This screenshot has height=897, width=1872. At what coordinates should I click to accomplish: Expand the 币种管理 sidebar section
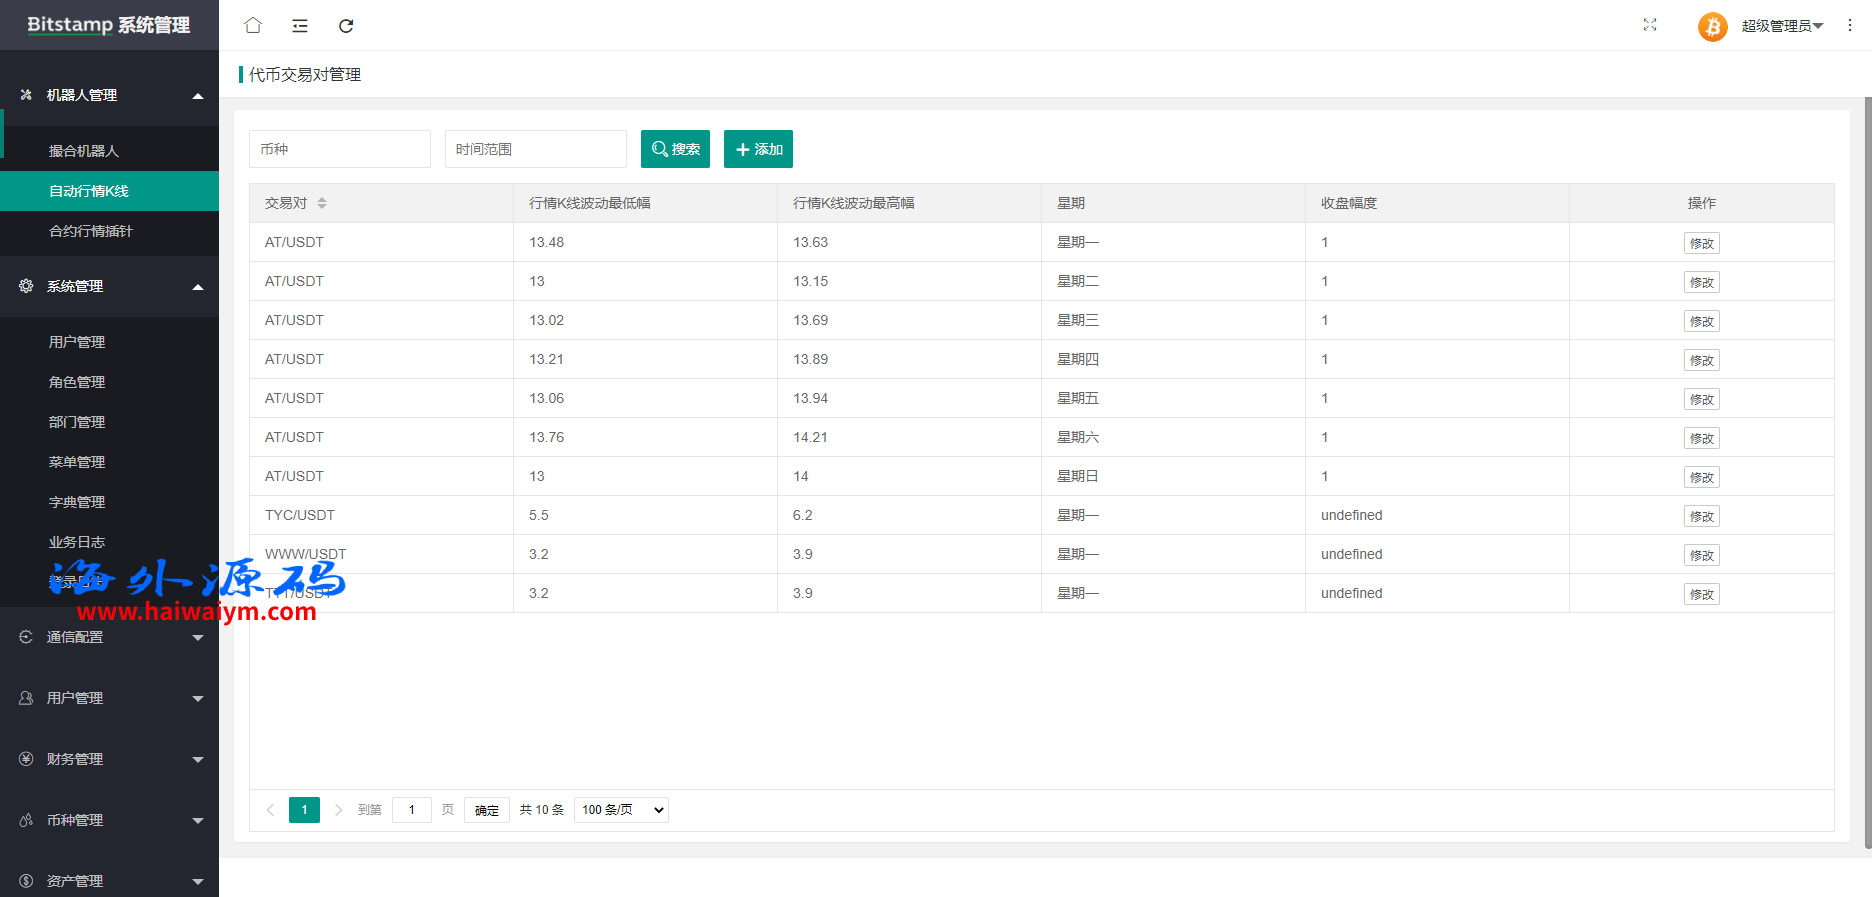pyautogui.click(x=110, y=820)
